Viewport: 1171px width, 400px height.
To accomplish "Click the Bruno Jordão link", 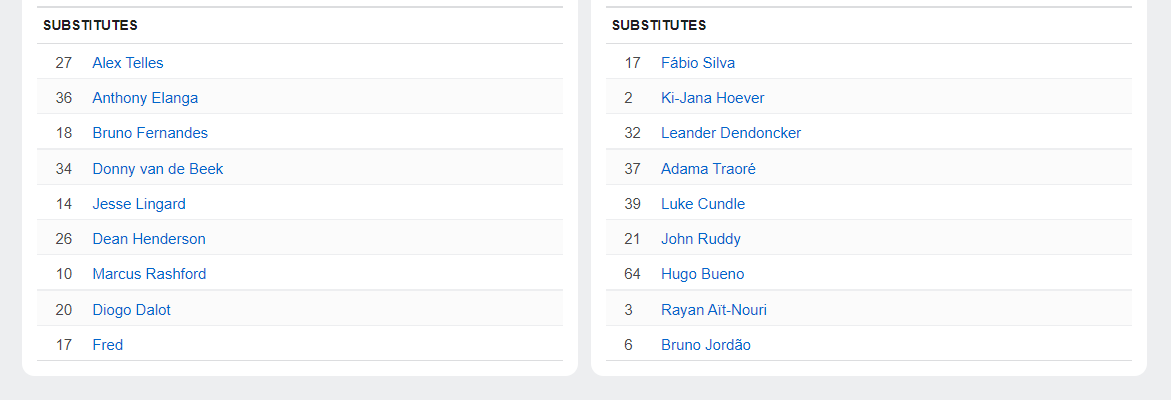I will click(706, 345).
